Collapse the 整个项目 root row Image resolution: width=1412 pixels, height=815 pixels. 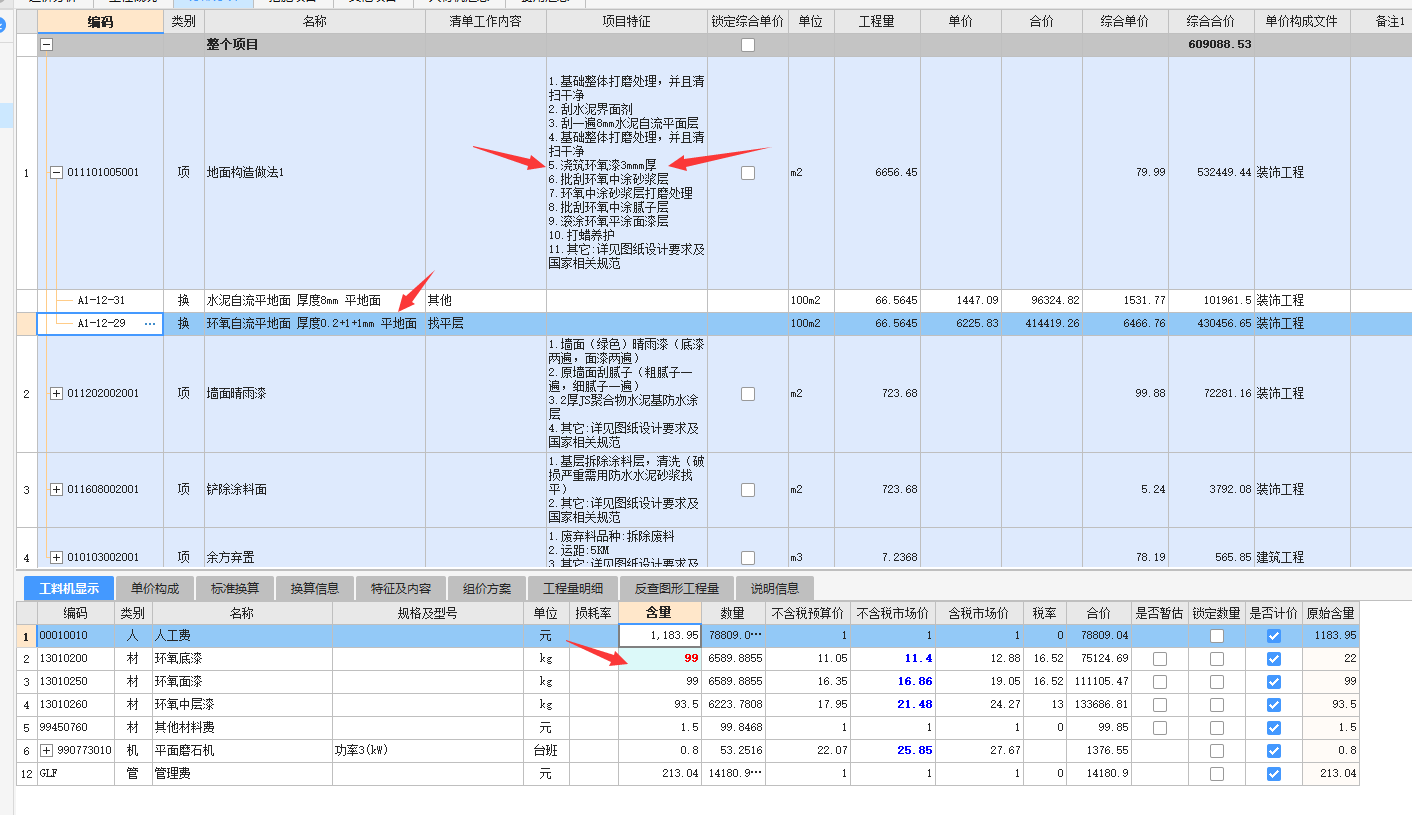coord(47,45)
